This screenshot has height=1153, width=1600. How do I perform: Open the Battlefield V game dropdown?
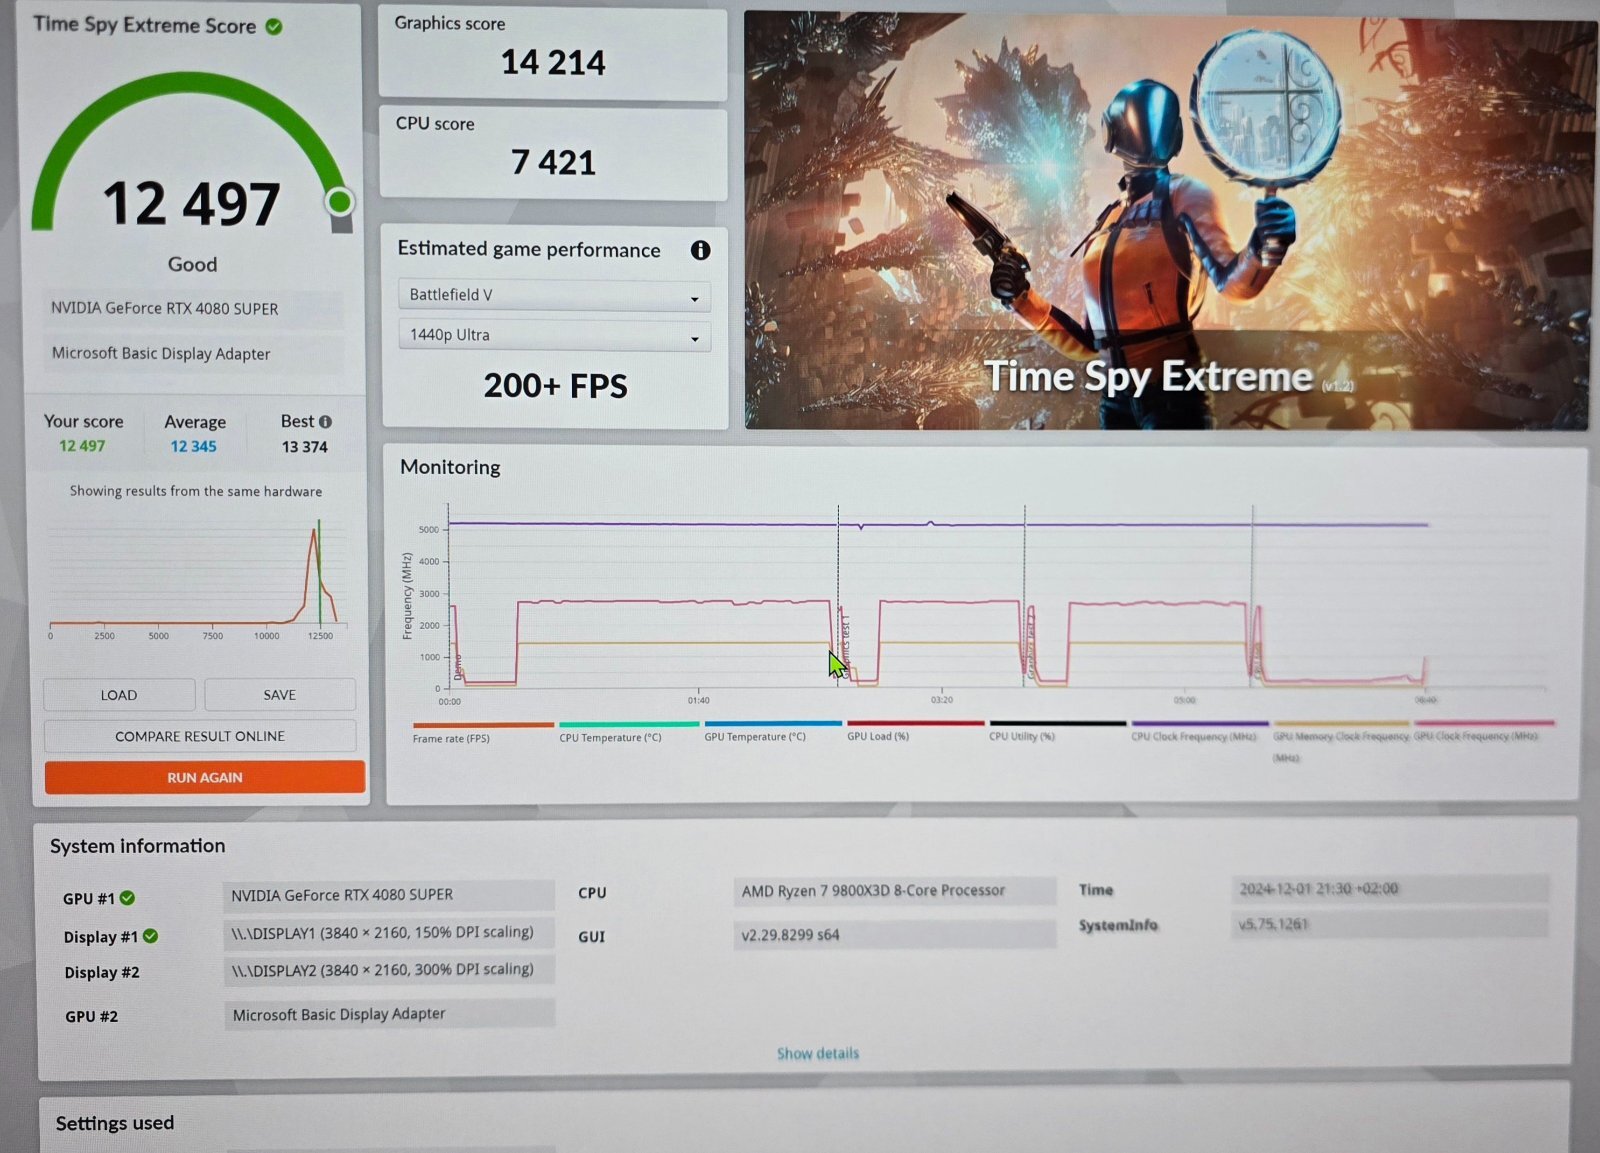(554, 295)
